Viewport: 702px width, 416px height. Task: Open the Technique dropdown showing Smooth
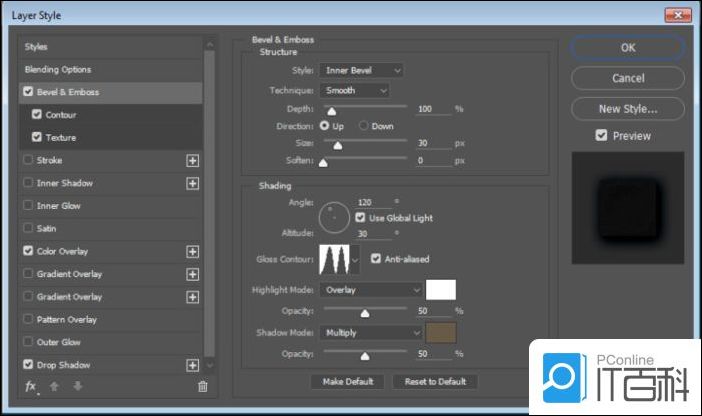point(355,90)
